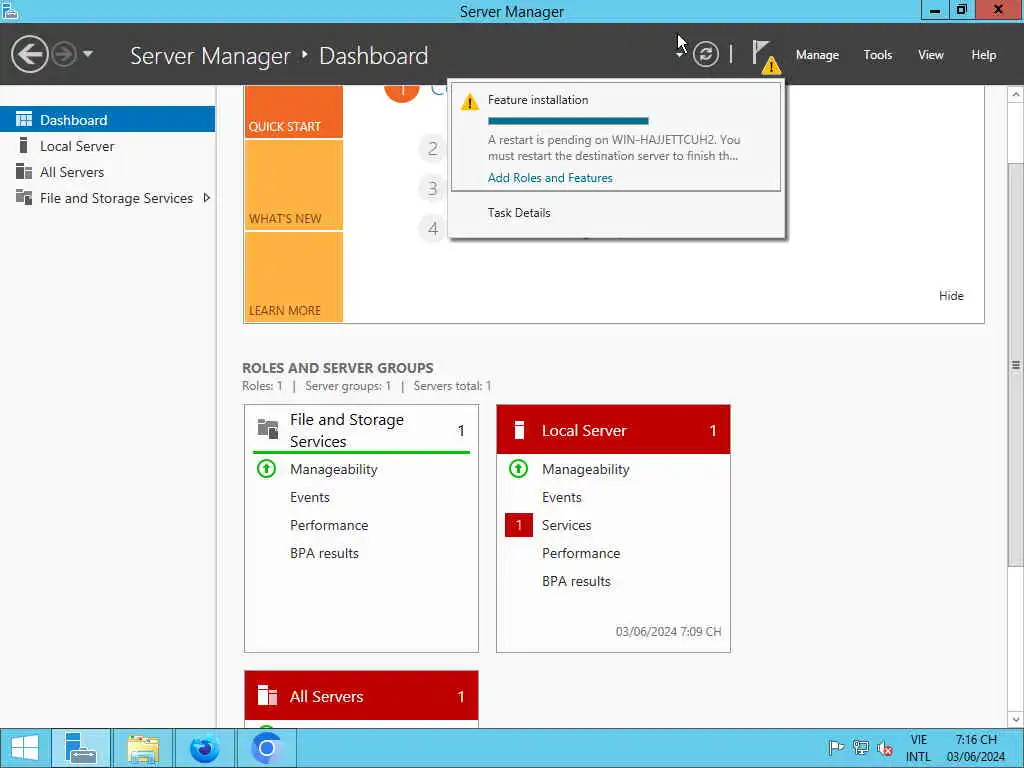The width and height of the screenshot is (1024, 768).
Task: Click step 3 circle in welcome tile
Action: point(432,189)
